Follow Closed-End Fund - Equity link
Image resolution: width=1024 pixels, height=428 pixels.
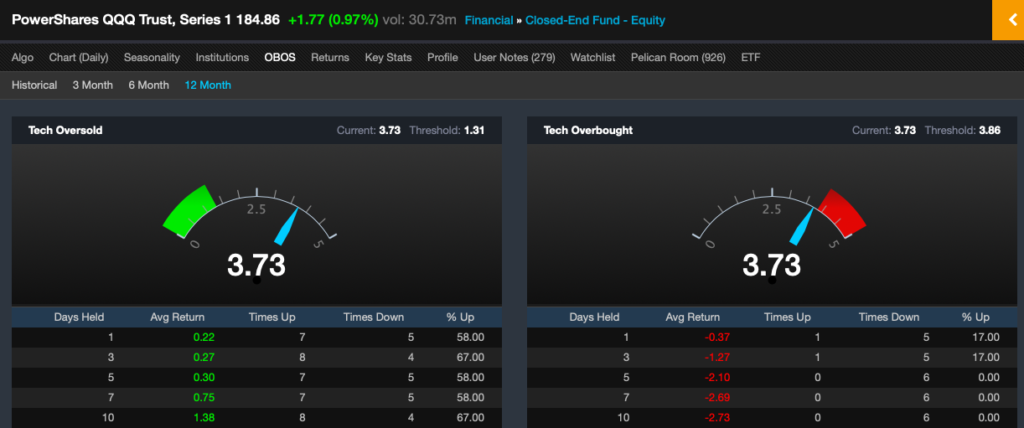pyautogui.click(x=595, y=20)
